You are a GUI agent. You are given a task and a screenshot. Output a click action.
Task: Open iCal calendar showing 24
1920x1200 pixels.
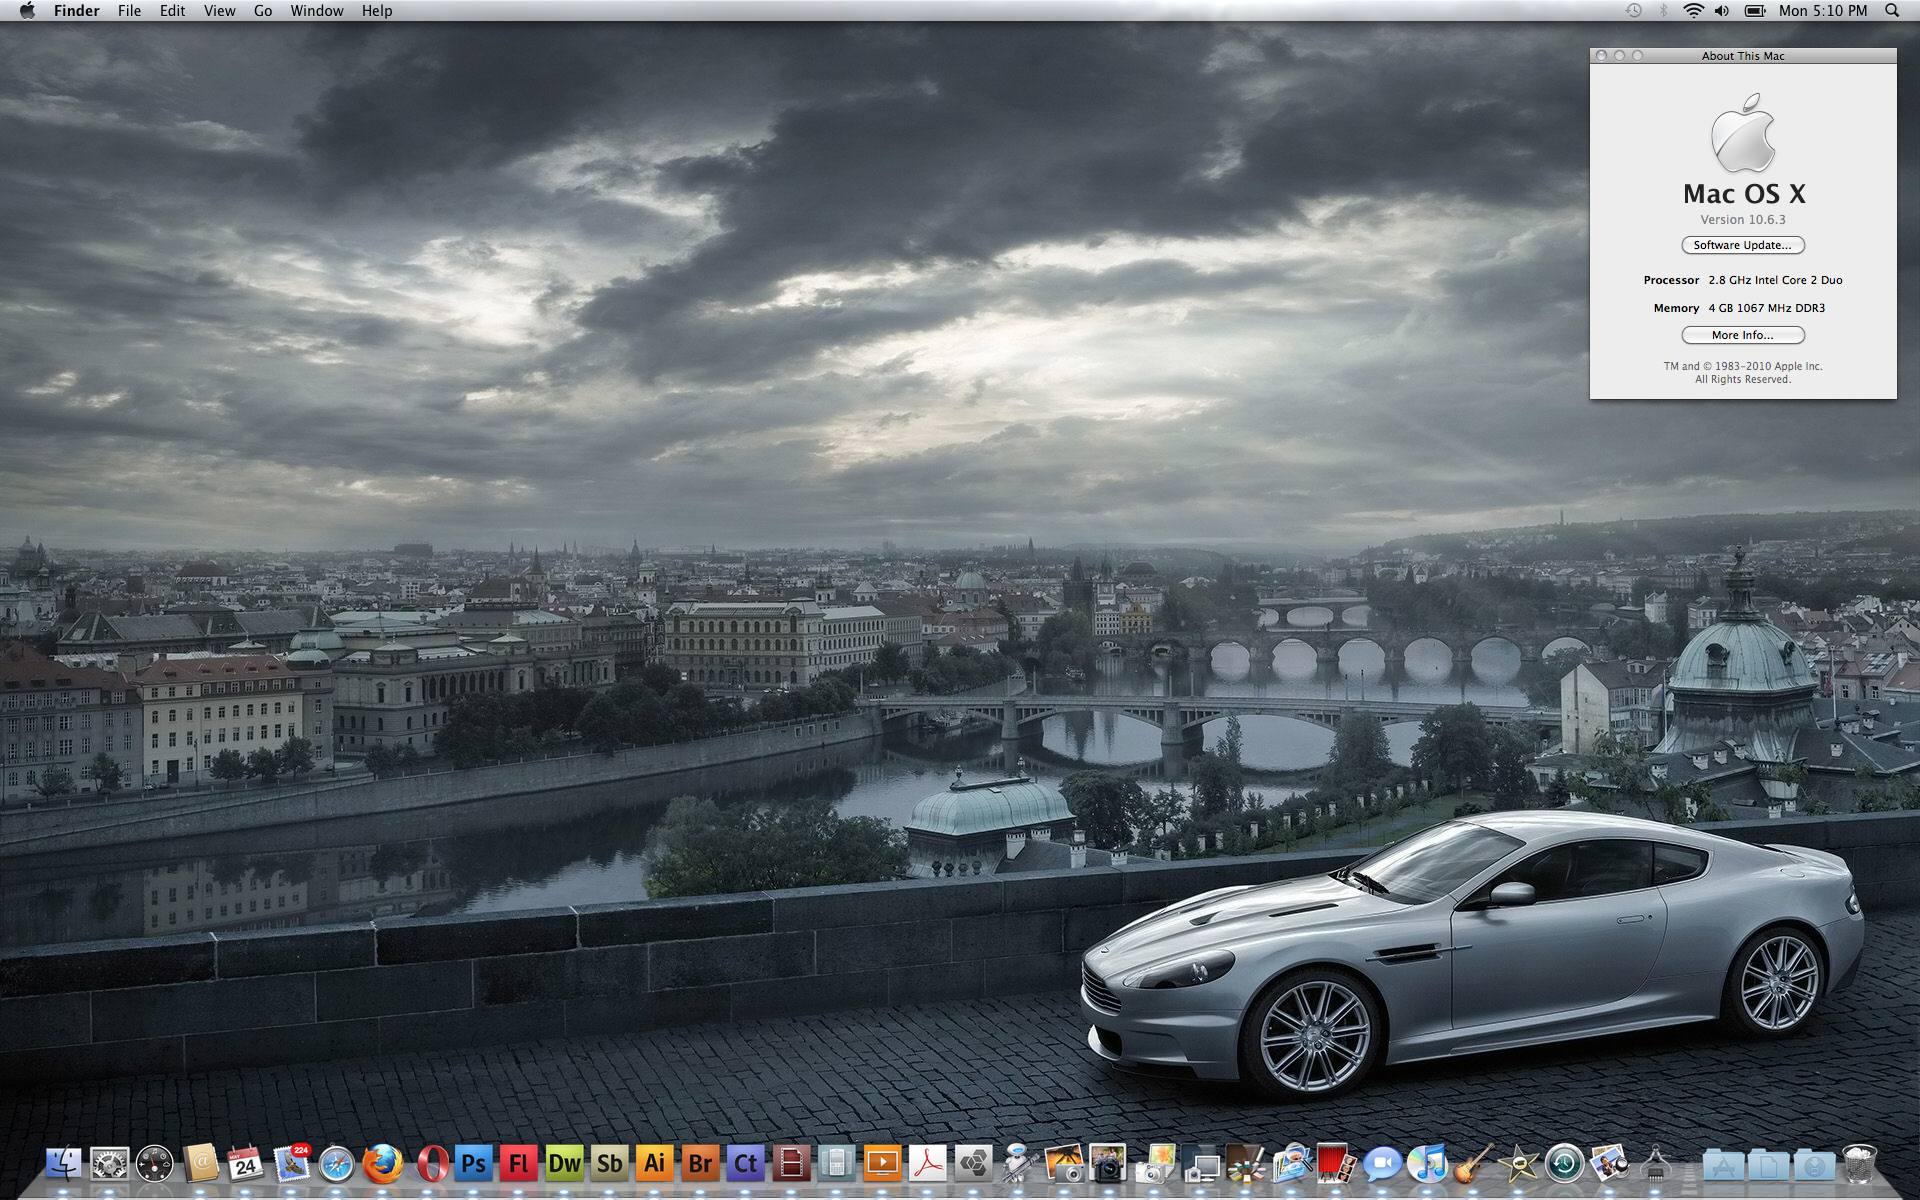point(245,1164)
